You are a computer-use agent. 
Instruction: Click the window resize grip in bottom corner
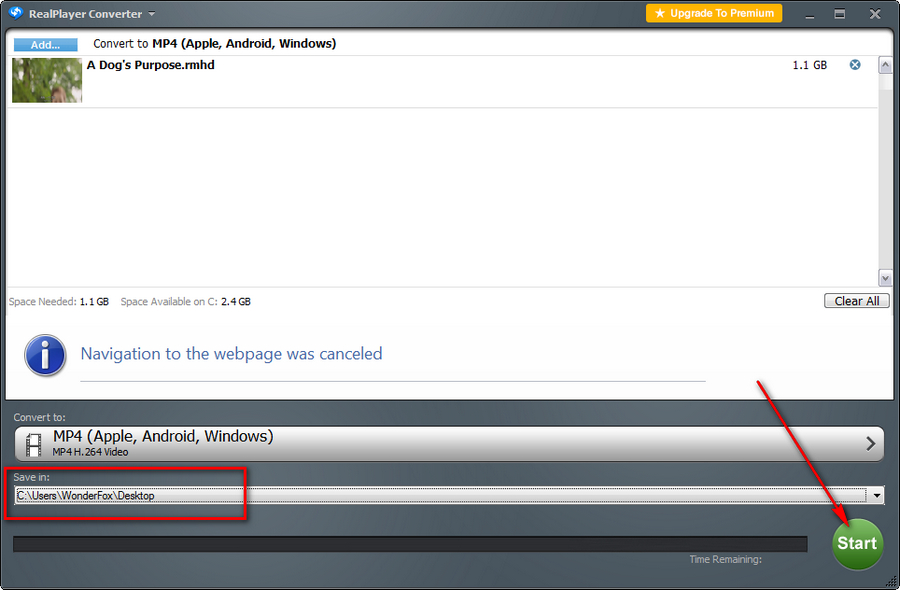click(x=891, y=582)
